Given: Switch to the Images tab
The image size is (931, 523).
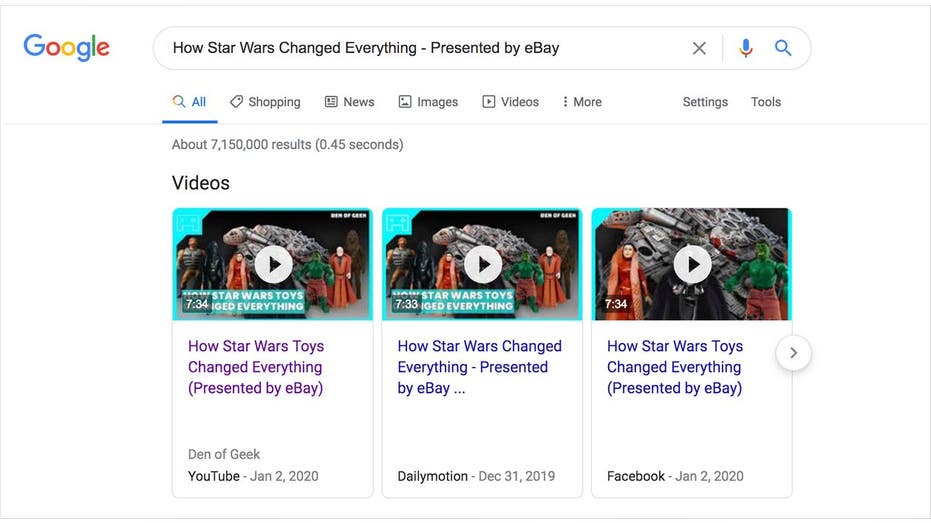Looking at the screenshot, I should point(428,102).
